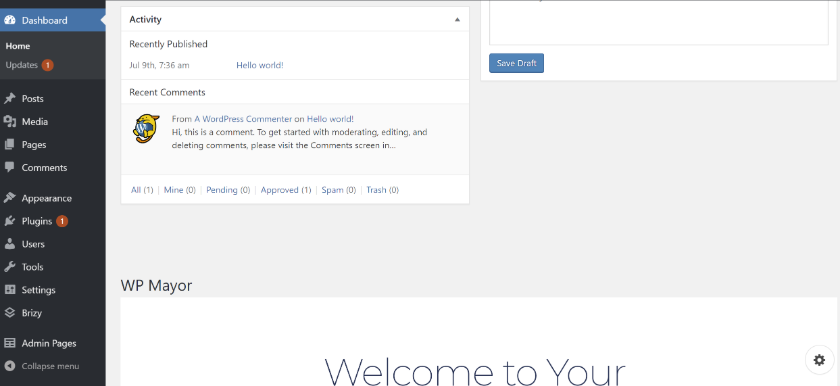840x386 pixels.
Task: Click the Collapse menu arrow icon
Action: 10,366
